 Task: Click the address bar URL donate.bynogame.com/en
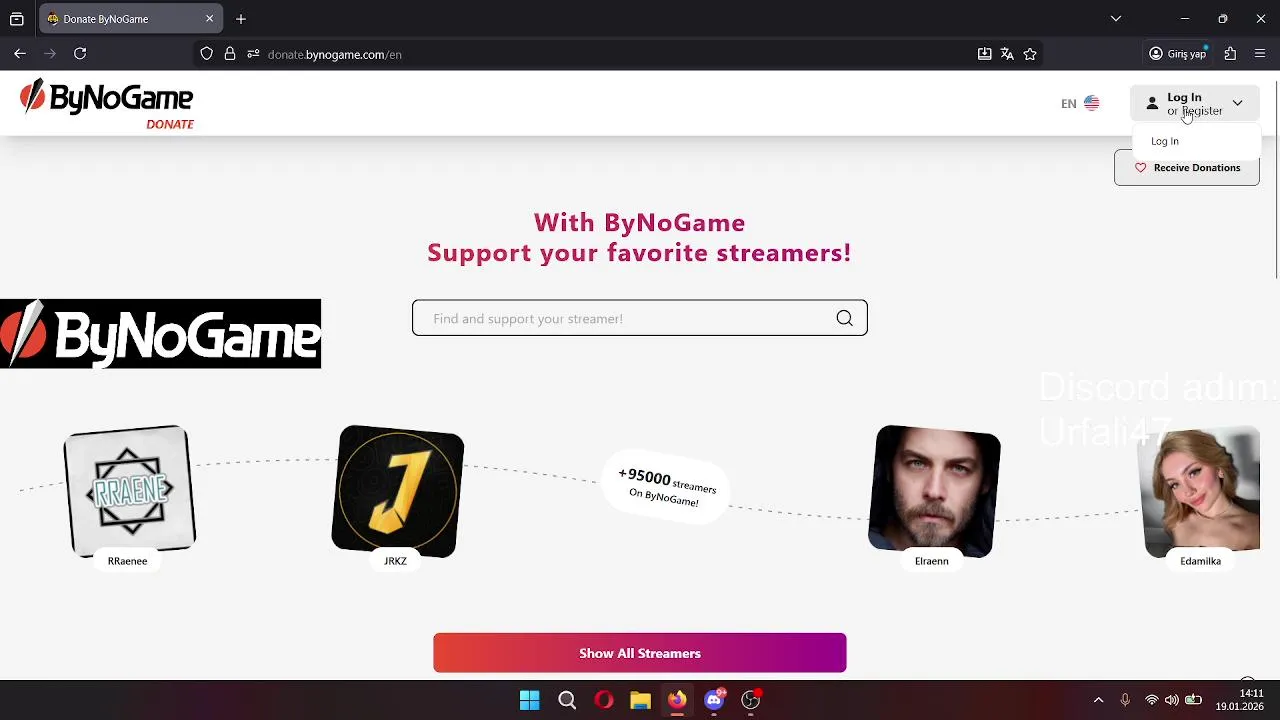click(x=335, y=54)
